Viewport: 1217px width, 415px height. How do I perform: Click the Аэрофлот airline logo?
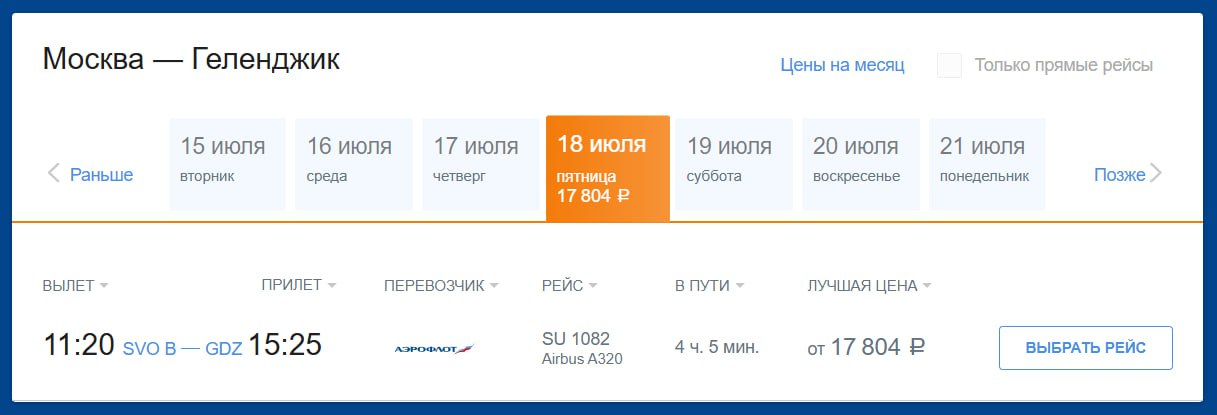click(x=435, y=348)
